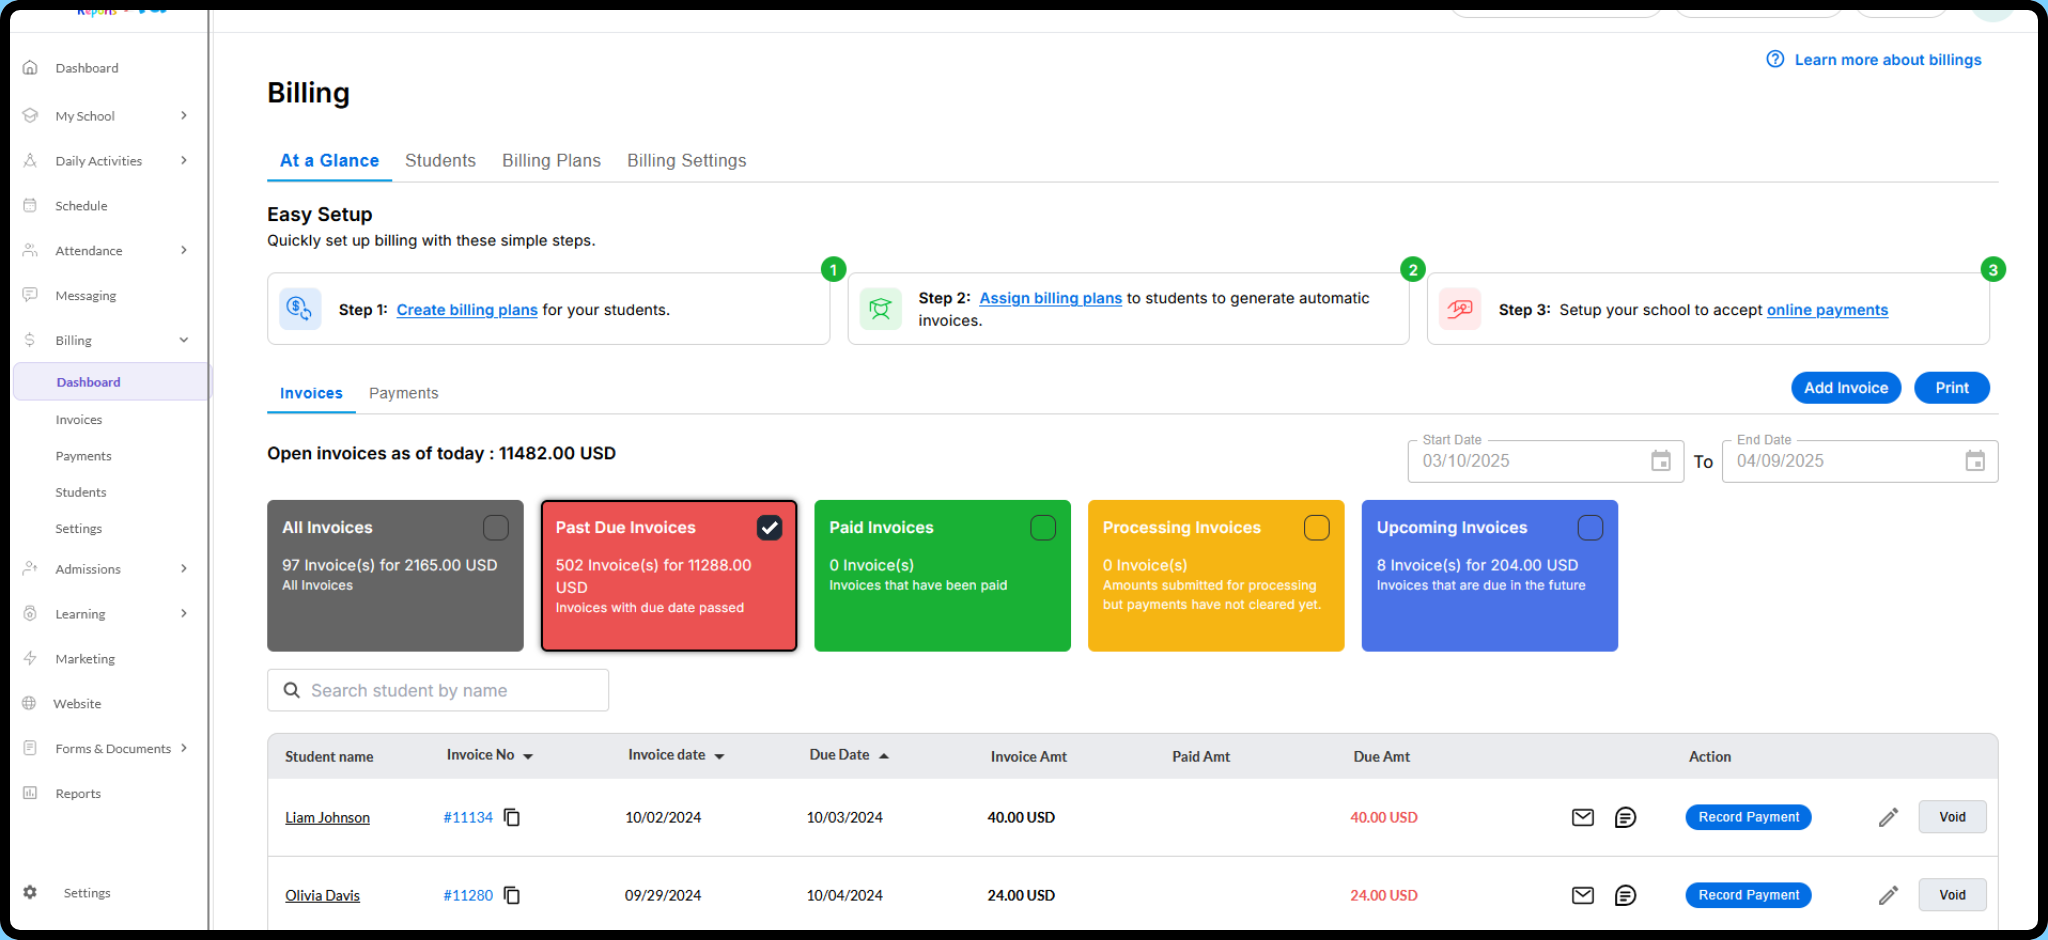Viewport: 2048px width, 940px height.
Task: Copy invoice number #11134
Action: coord(512,817)
